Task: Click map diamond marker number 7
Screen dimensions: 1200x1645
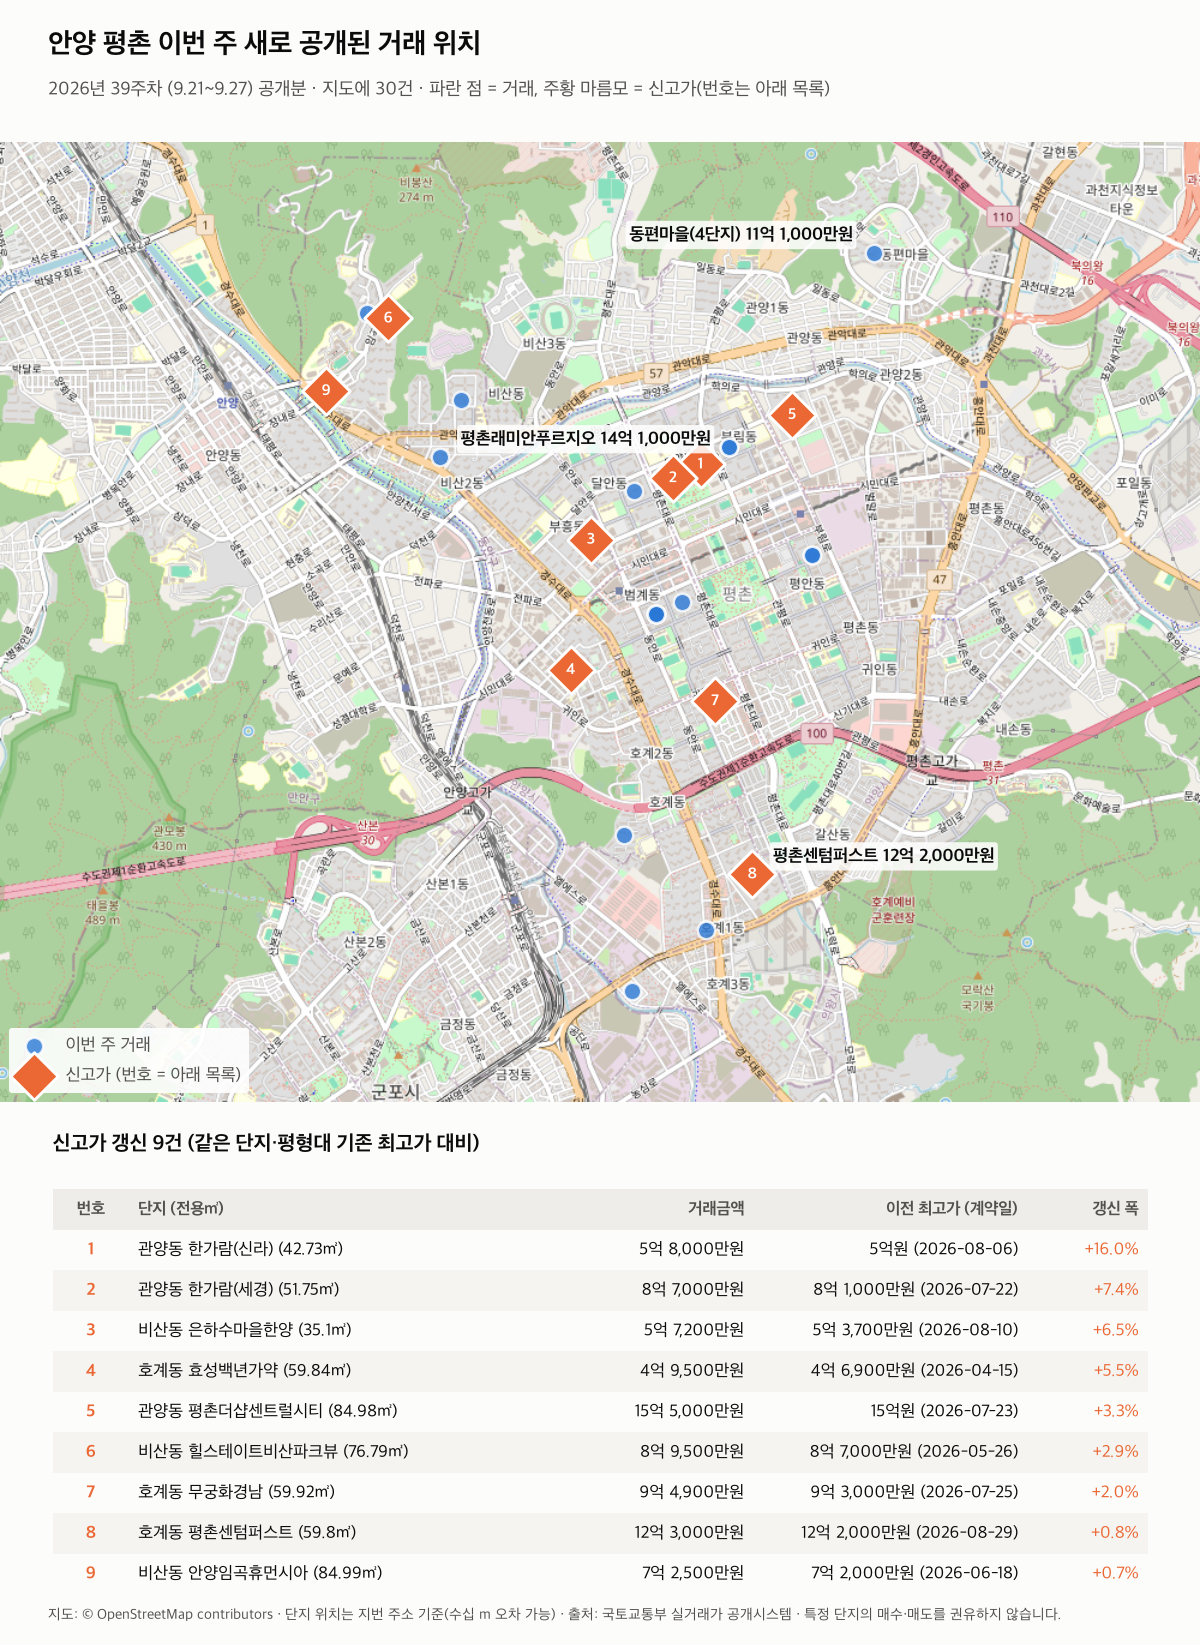Action: point(715,700)
